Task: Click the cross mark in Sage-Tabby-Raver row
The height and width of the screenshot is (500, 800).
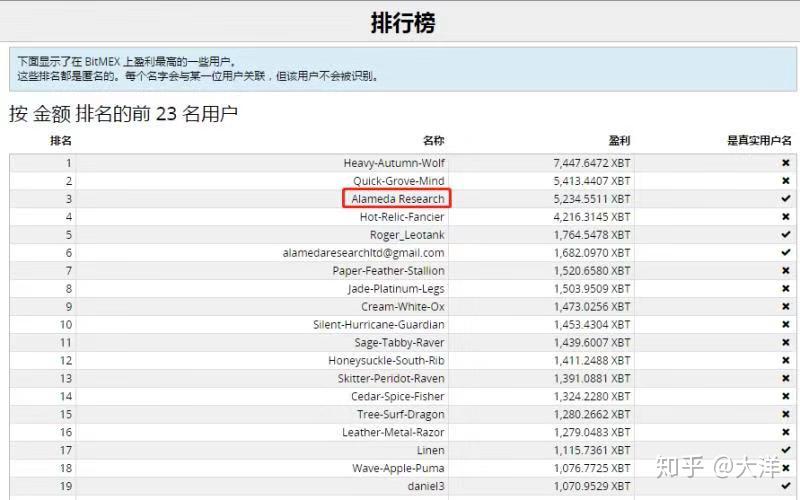Action: [786, 342]
